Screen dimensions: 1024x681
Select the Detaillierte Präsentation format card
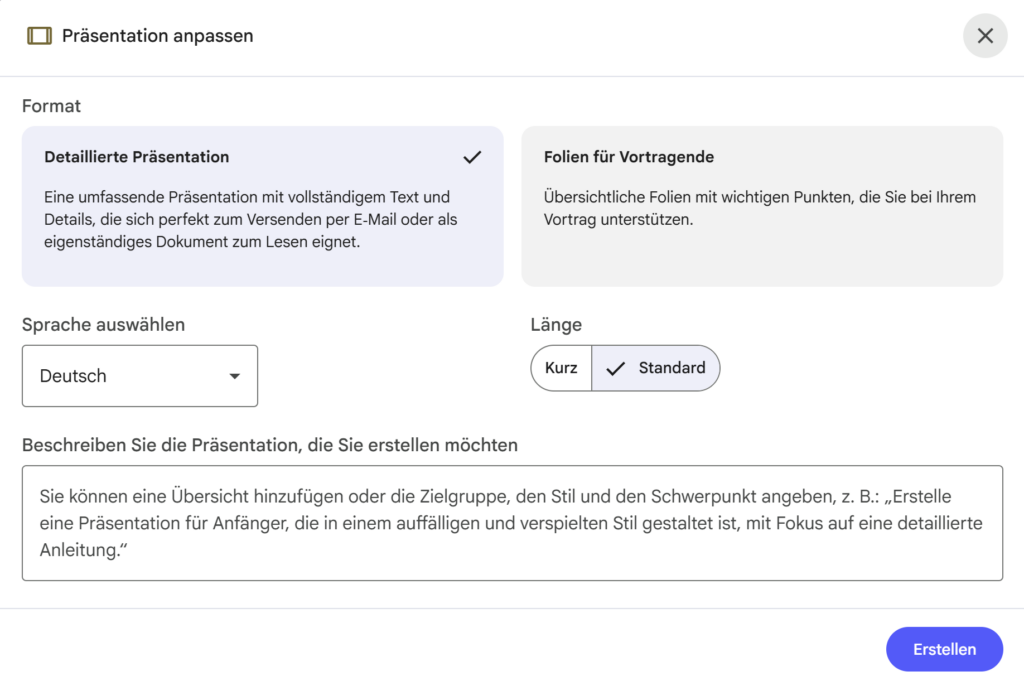[x=262, y=204]
